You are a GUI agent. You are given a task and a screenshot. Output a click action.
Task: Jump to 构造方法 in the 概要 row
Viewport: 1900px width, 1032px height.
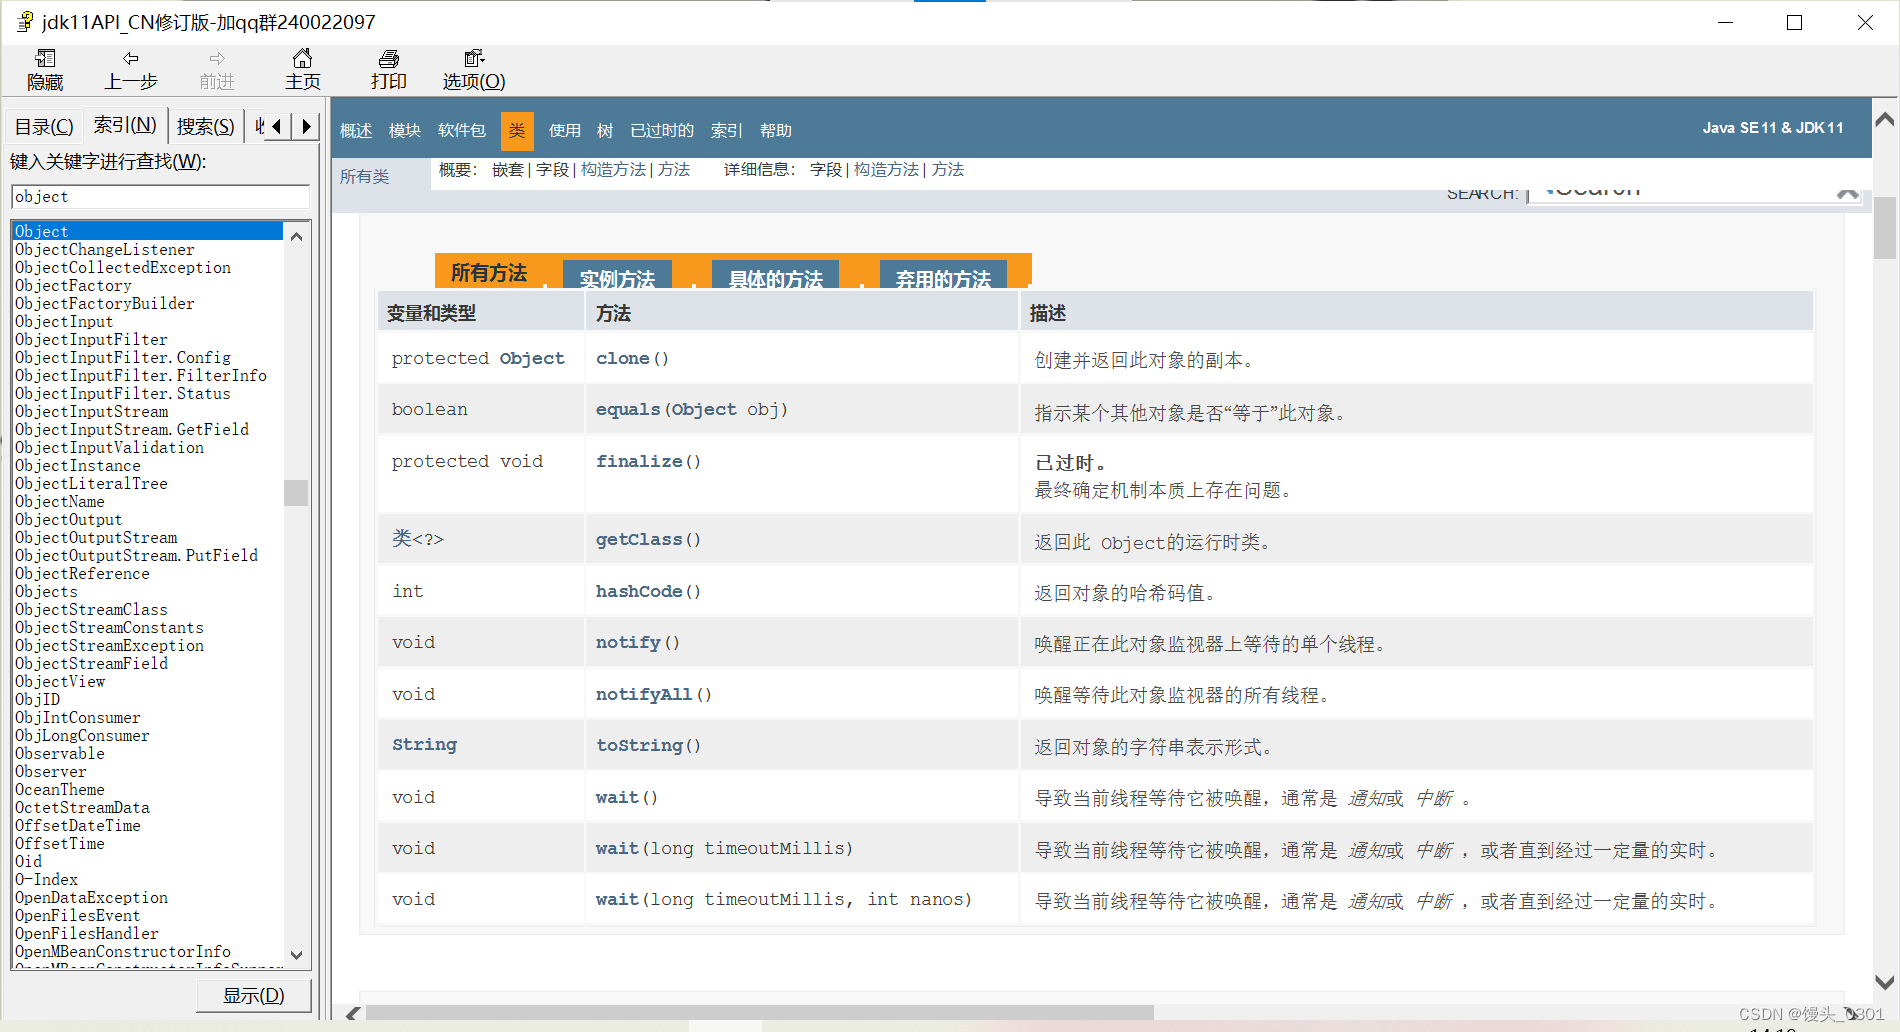tap(613, 170)
